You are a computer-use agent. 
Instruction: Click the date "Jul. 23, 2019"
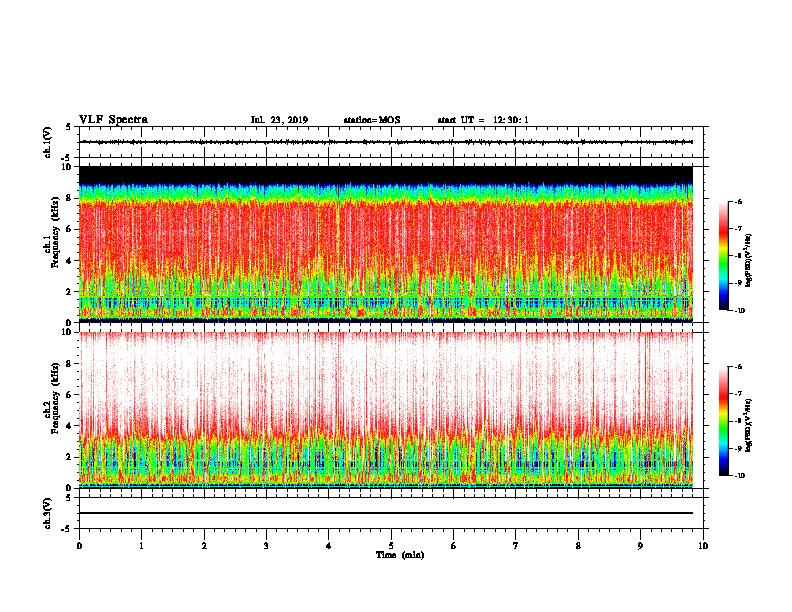tap(279, 120)
